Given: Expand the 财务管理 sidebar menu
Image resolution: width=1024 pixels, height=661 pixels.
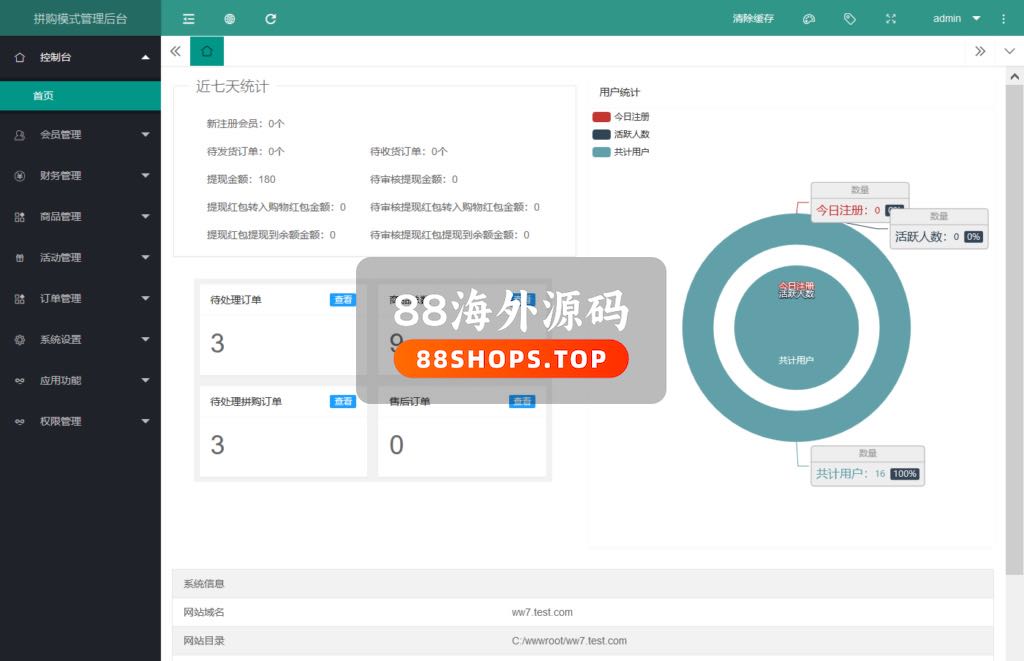Looking at the screenshot, I should coord(80,176).
